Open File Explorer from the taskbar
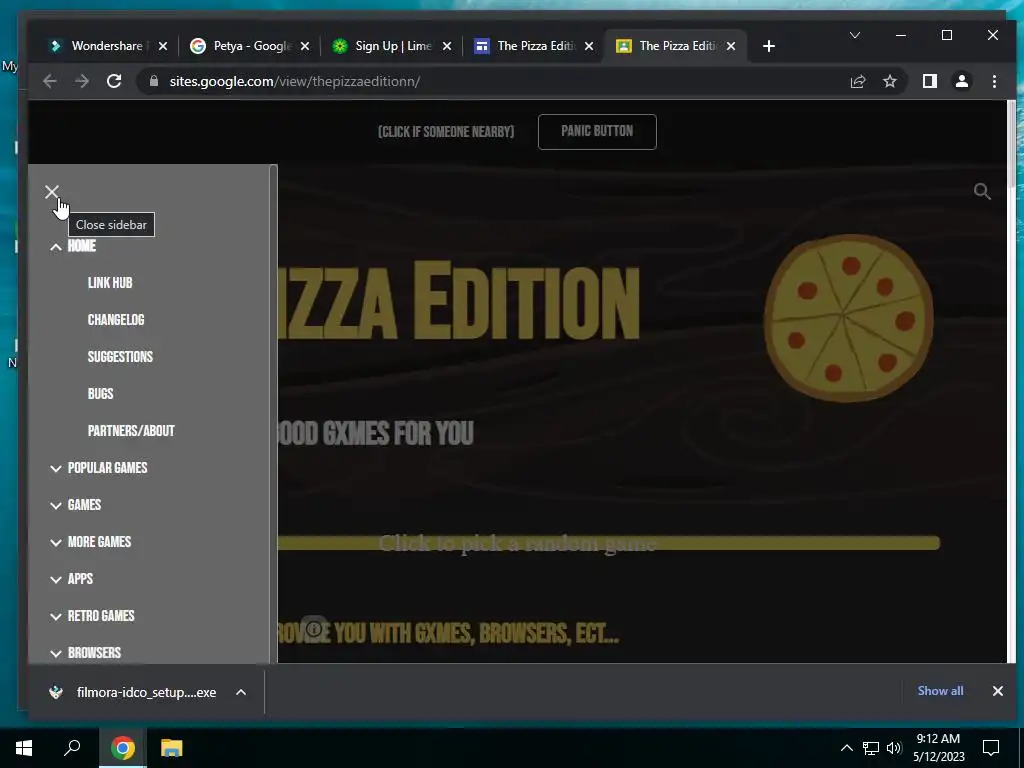1024x768 pixels. [171, 748]
